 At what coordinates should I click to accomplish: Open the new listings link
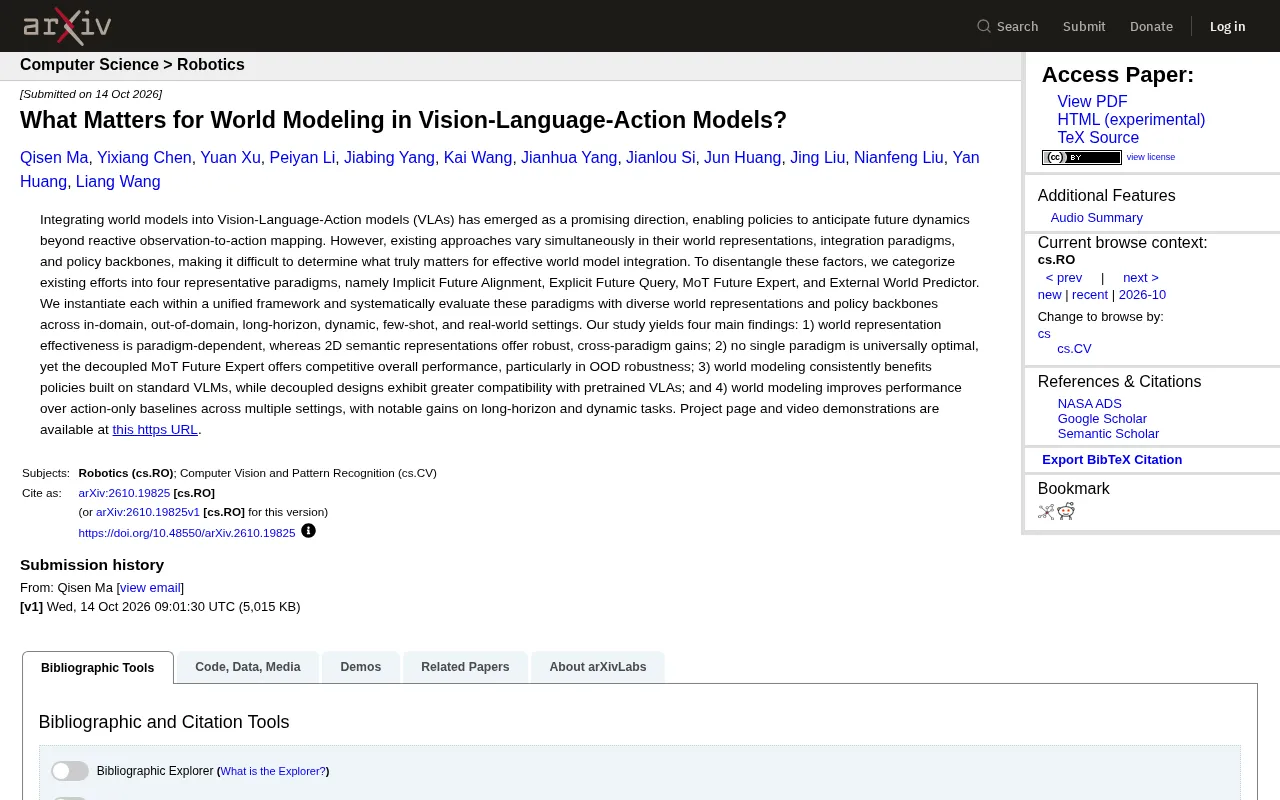pyautogui.click(x=1049, y=295)
